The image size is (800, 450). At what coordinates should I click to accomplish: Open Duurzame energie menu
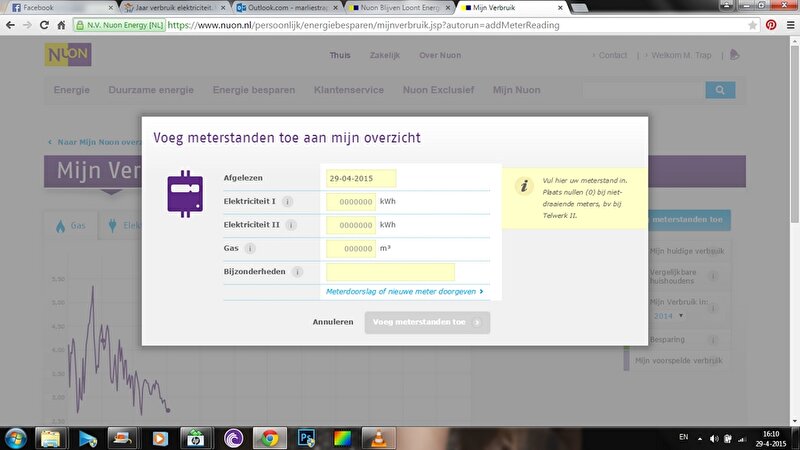click(x=151, y=90)
